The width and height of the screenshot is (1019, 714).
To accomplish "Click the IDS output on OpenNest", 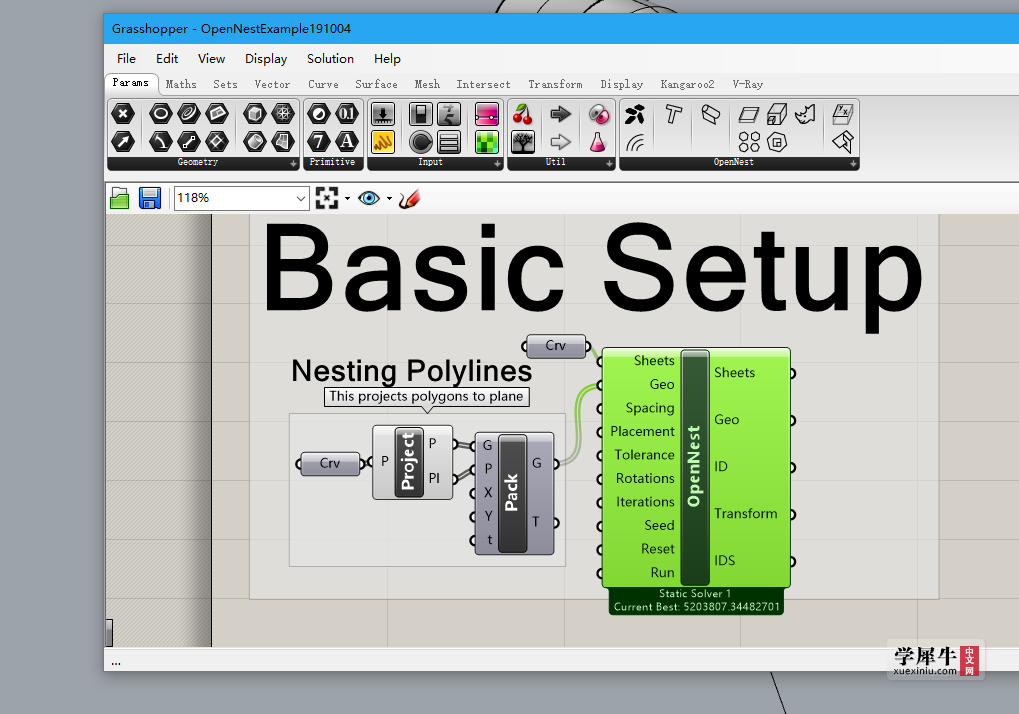I will 725,561.
